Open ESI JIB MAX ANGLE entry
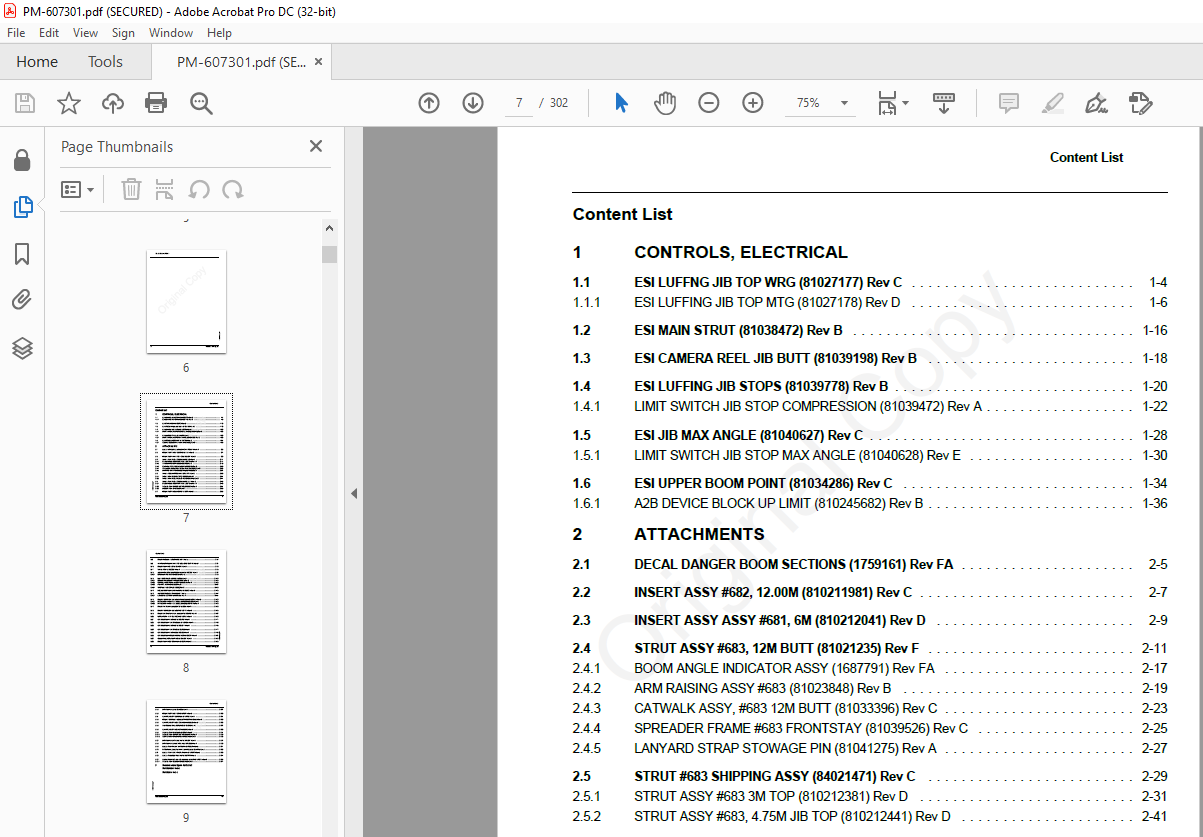Image resolution: width=1203 pixels, height=837 pixels. [x=748, y=435]
